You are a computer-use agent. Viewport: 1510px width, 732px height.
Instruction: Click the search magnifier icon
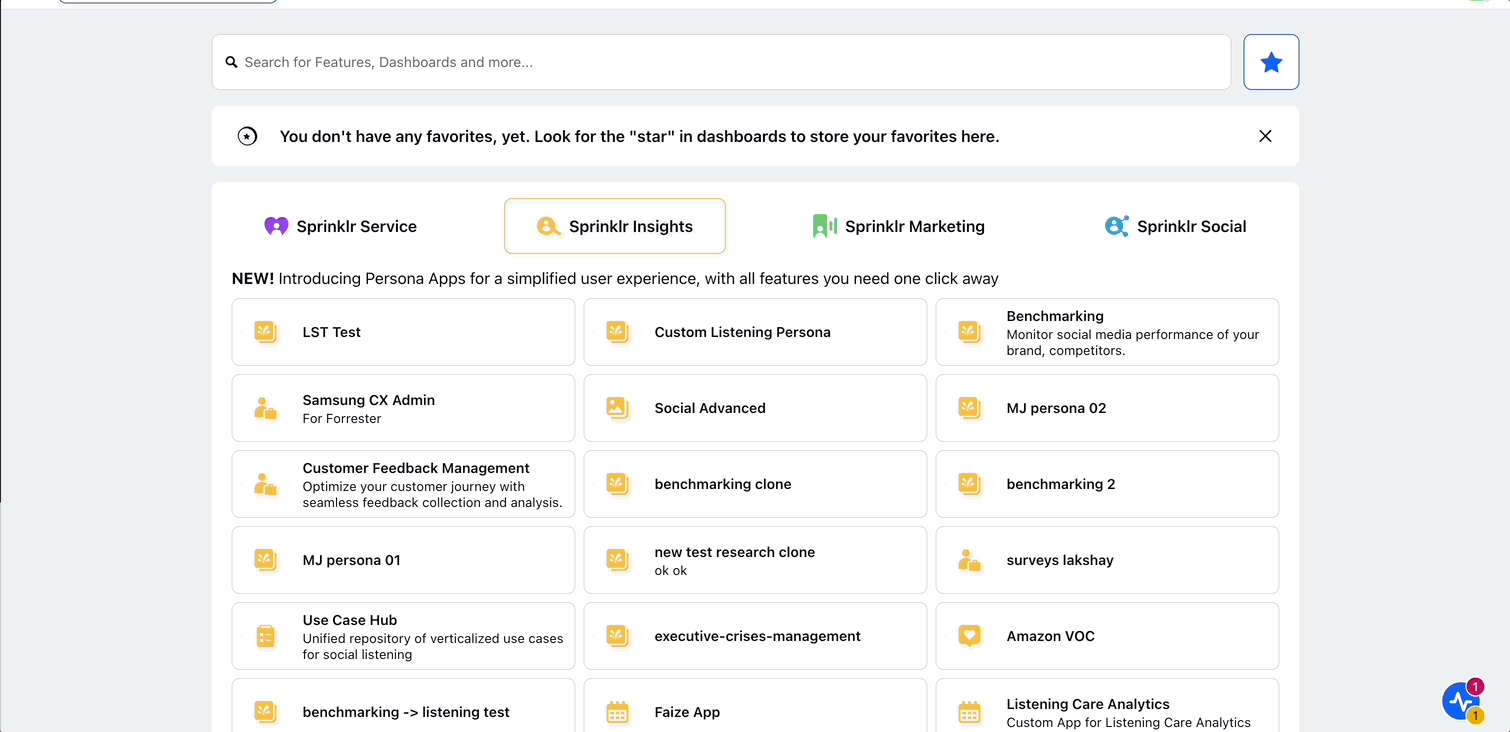[232, 62]
